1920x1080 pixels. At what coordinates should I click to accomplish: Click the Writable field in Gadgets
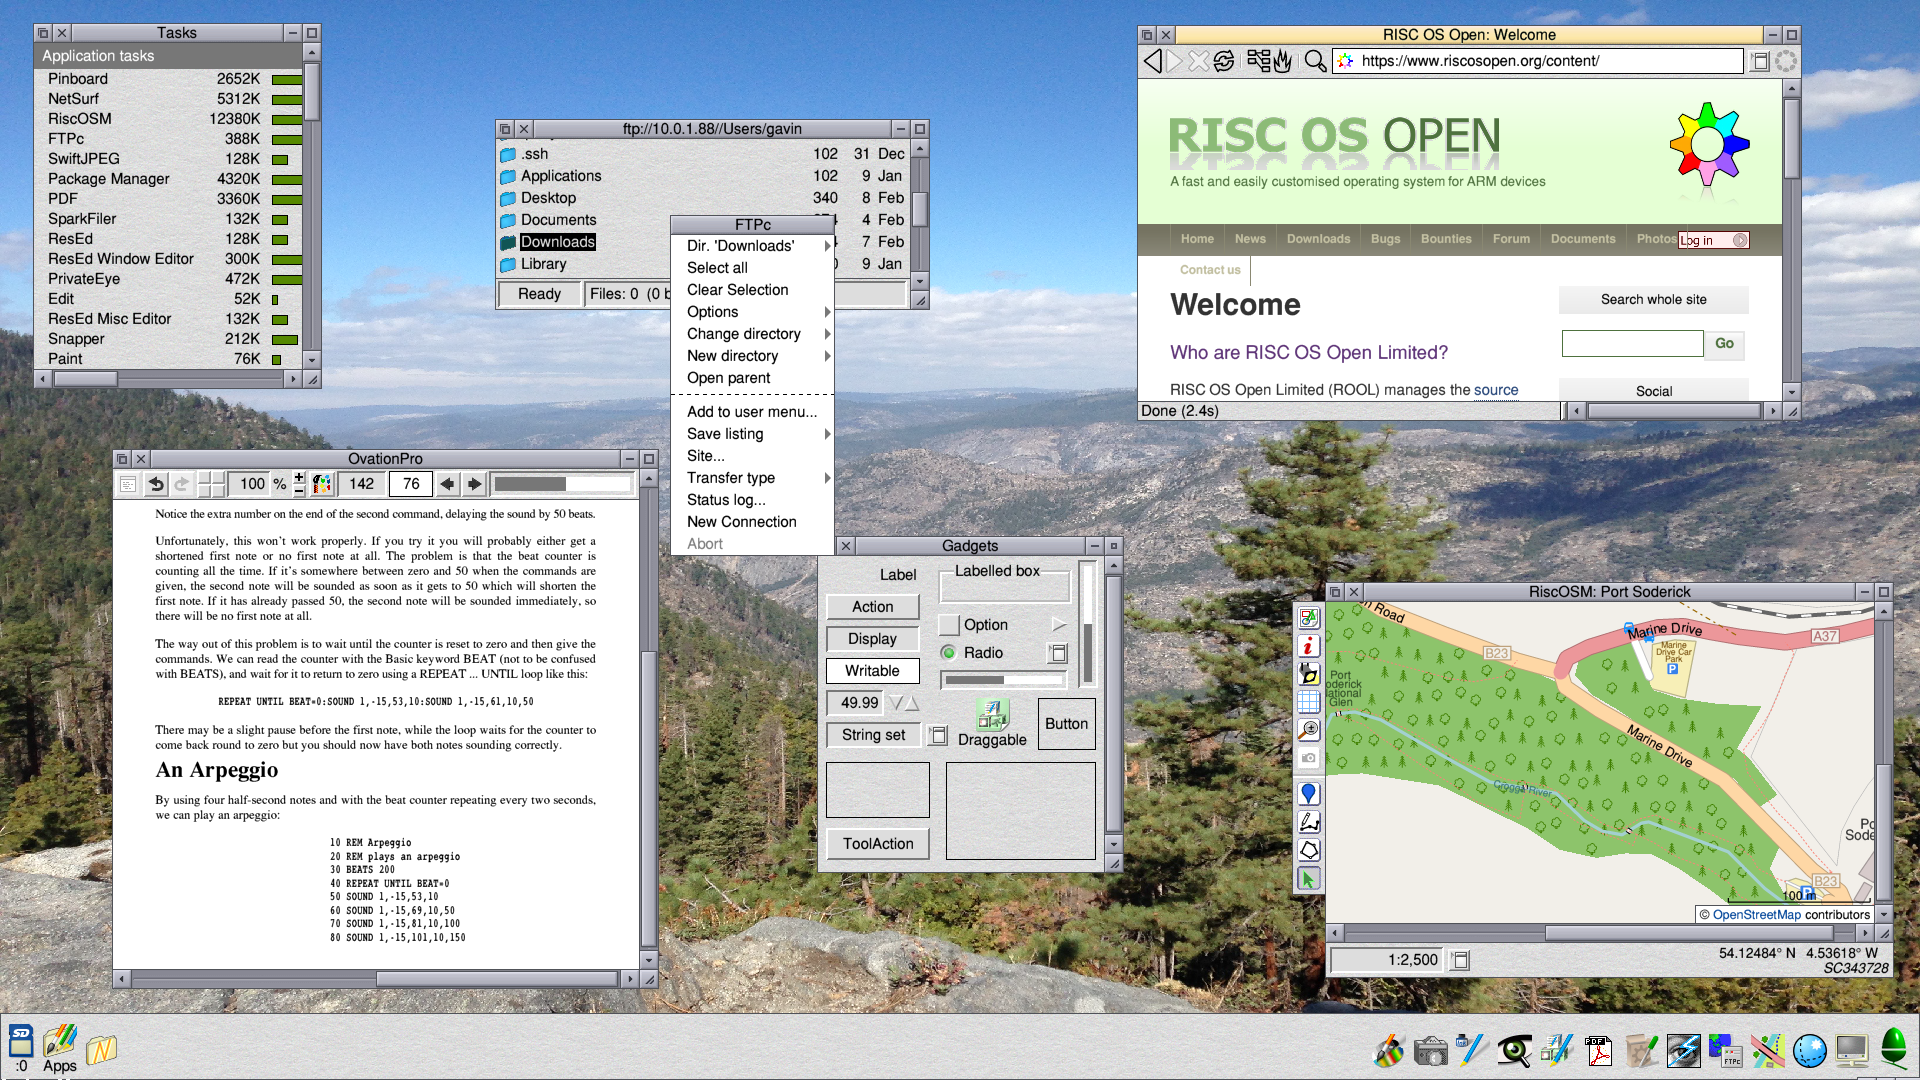[x=872, y=671]
